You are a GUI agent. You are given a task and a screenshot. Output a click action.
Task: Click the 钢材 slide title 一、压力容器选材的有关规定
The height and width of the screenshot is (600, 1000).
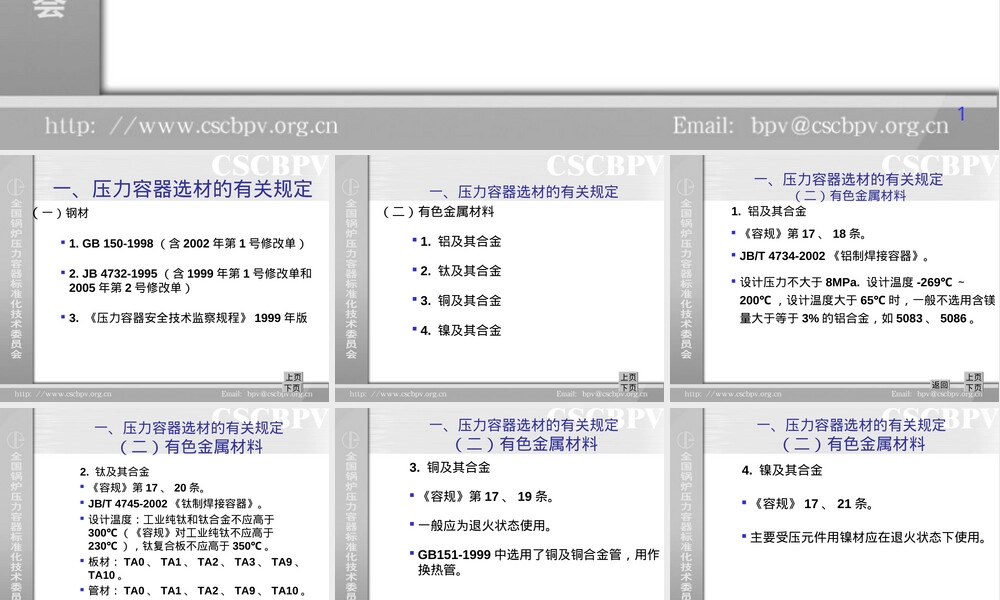[x=182, y=189]
